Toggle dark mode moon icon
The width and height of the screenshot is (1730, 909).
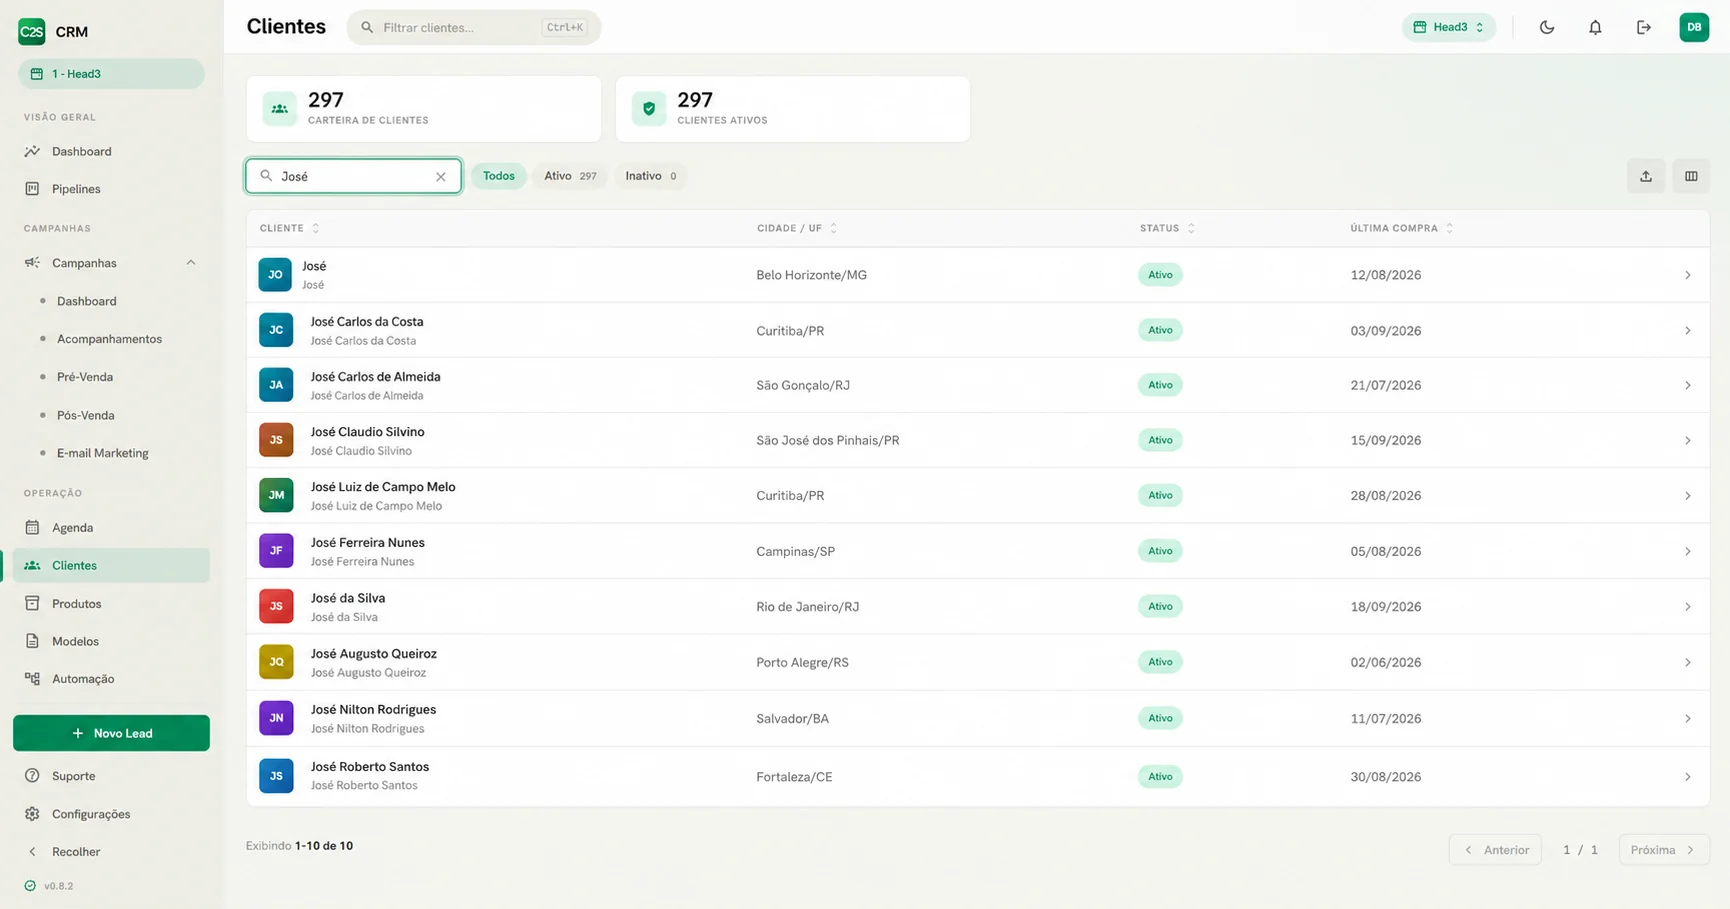(x=1547, y=27)
